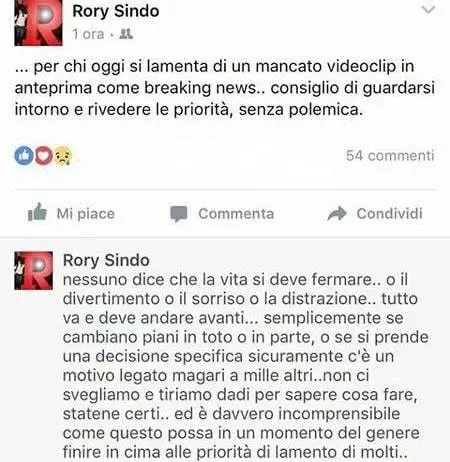Click the red heart Love reaction
Image resolution: width=450 pixels, height=462 pixels.
pyautogui.click(x=44, y=155)
